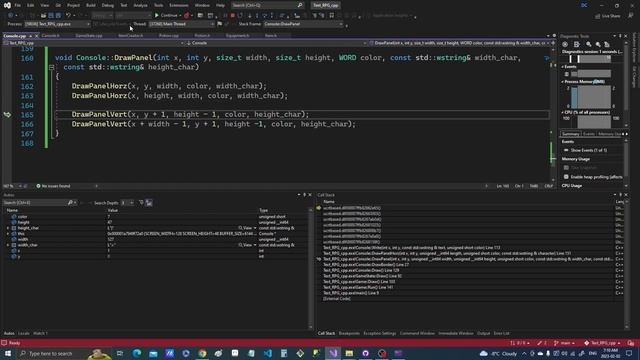Image resolution: width=640 pixels, height=360 pixels.
Task: Close the Console.cpp editor tab
Action: pos(36,36)
